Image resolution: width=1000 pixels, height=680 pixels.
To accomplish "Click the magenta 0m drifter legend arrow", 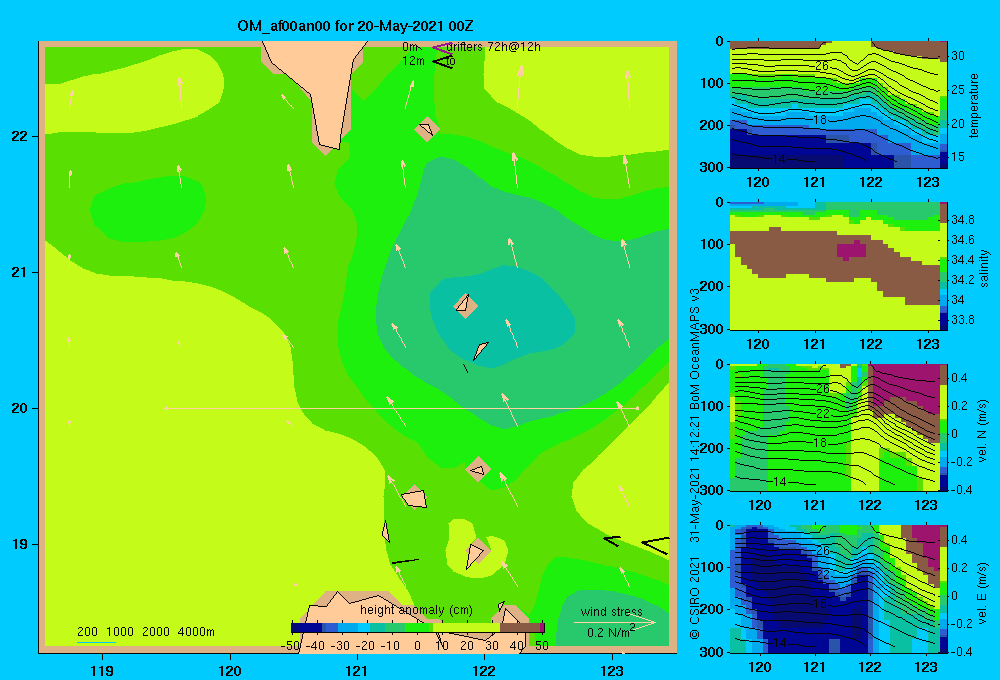I will 443,47.
